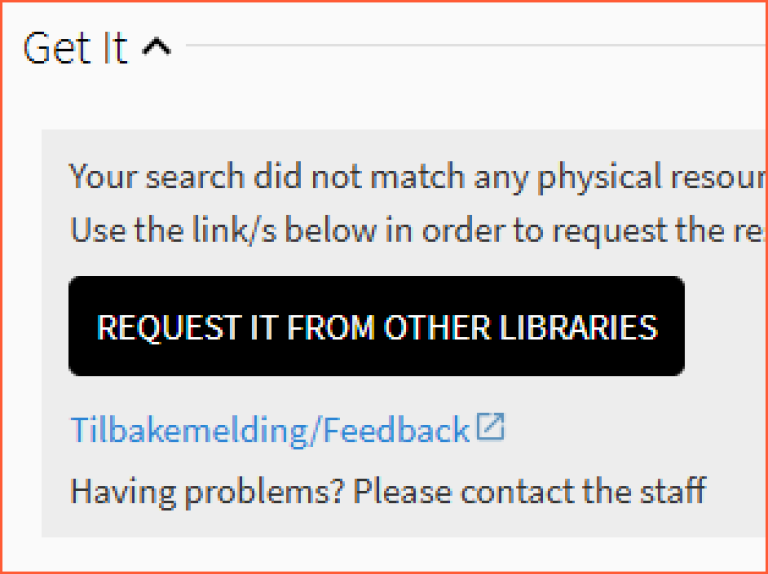Select the word 'Tilbakemelding' in the link
Viewport: 768px width, 574px height.
[x=190, y=429]
